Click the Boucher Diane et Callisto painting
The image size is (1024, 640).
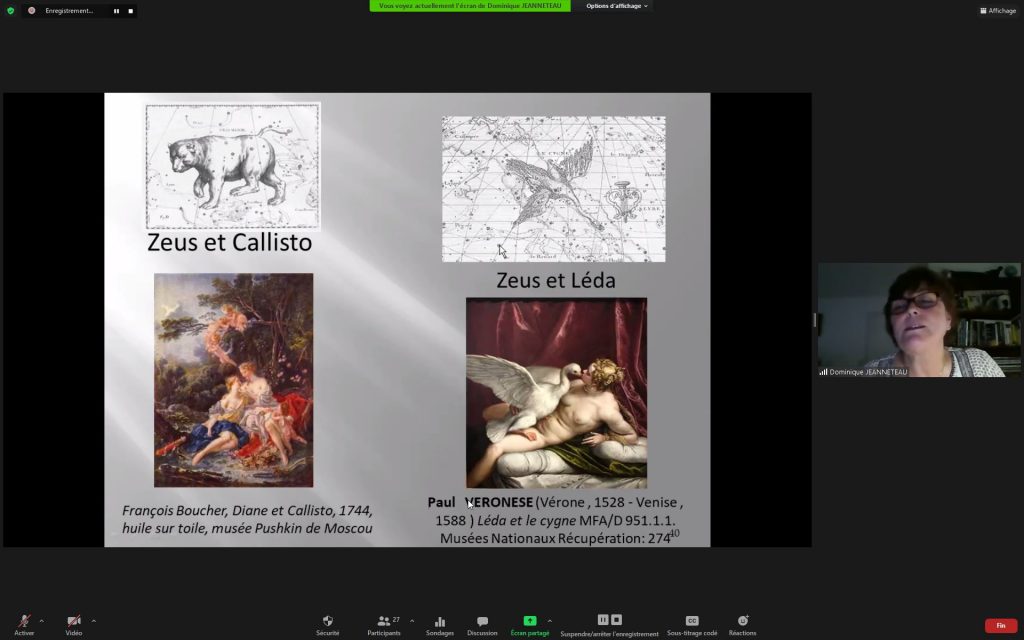pos(234,380)
